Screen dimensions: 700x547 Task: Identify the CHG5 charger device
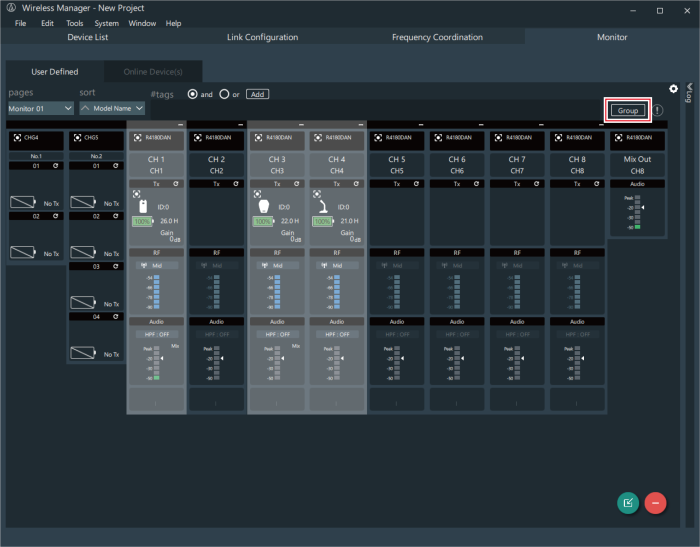(77, 138)
